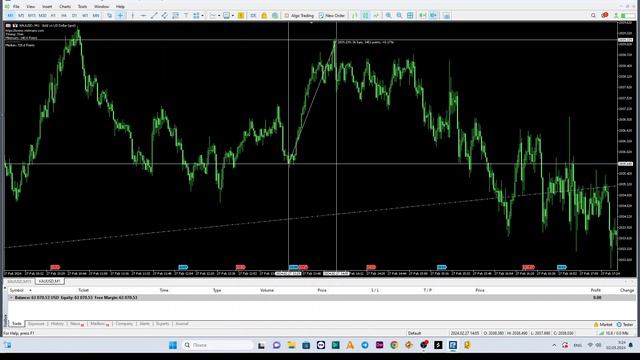Image resolution: width=640 pixels, height=360 pixels.
Task: Tile chart windows with grid icon
Action: point(410,16)
